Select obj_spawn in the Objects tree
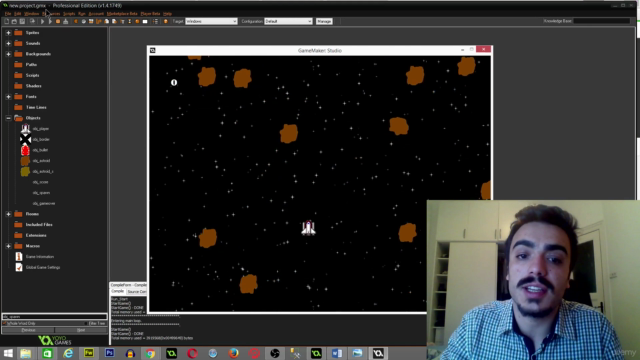Viewport: 640px width, 360px height. click(41, 193)
